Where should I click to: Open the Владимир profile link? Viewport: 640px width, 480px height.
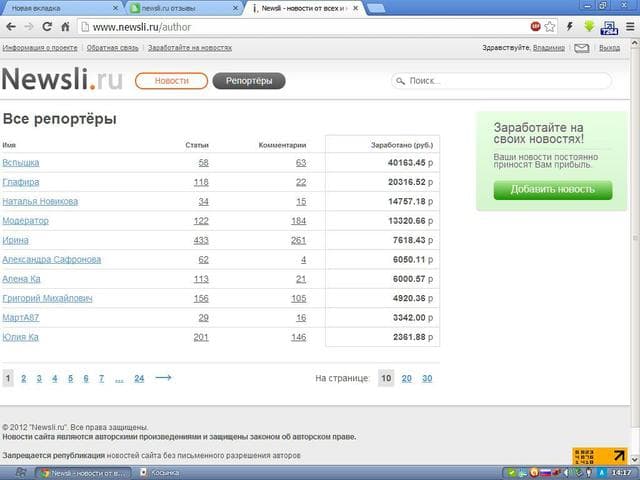pos(549,48)
